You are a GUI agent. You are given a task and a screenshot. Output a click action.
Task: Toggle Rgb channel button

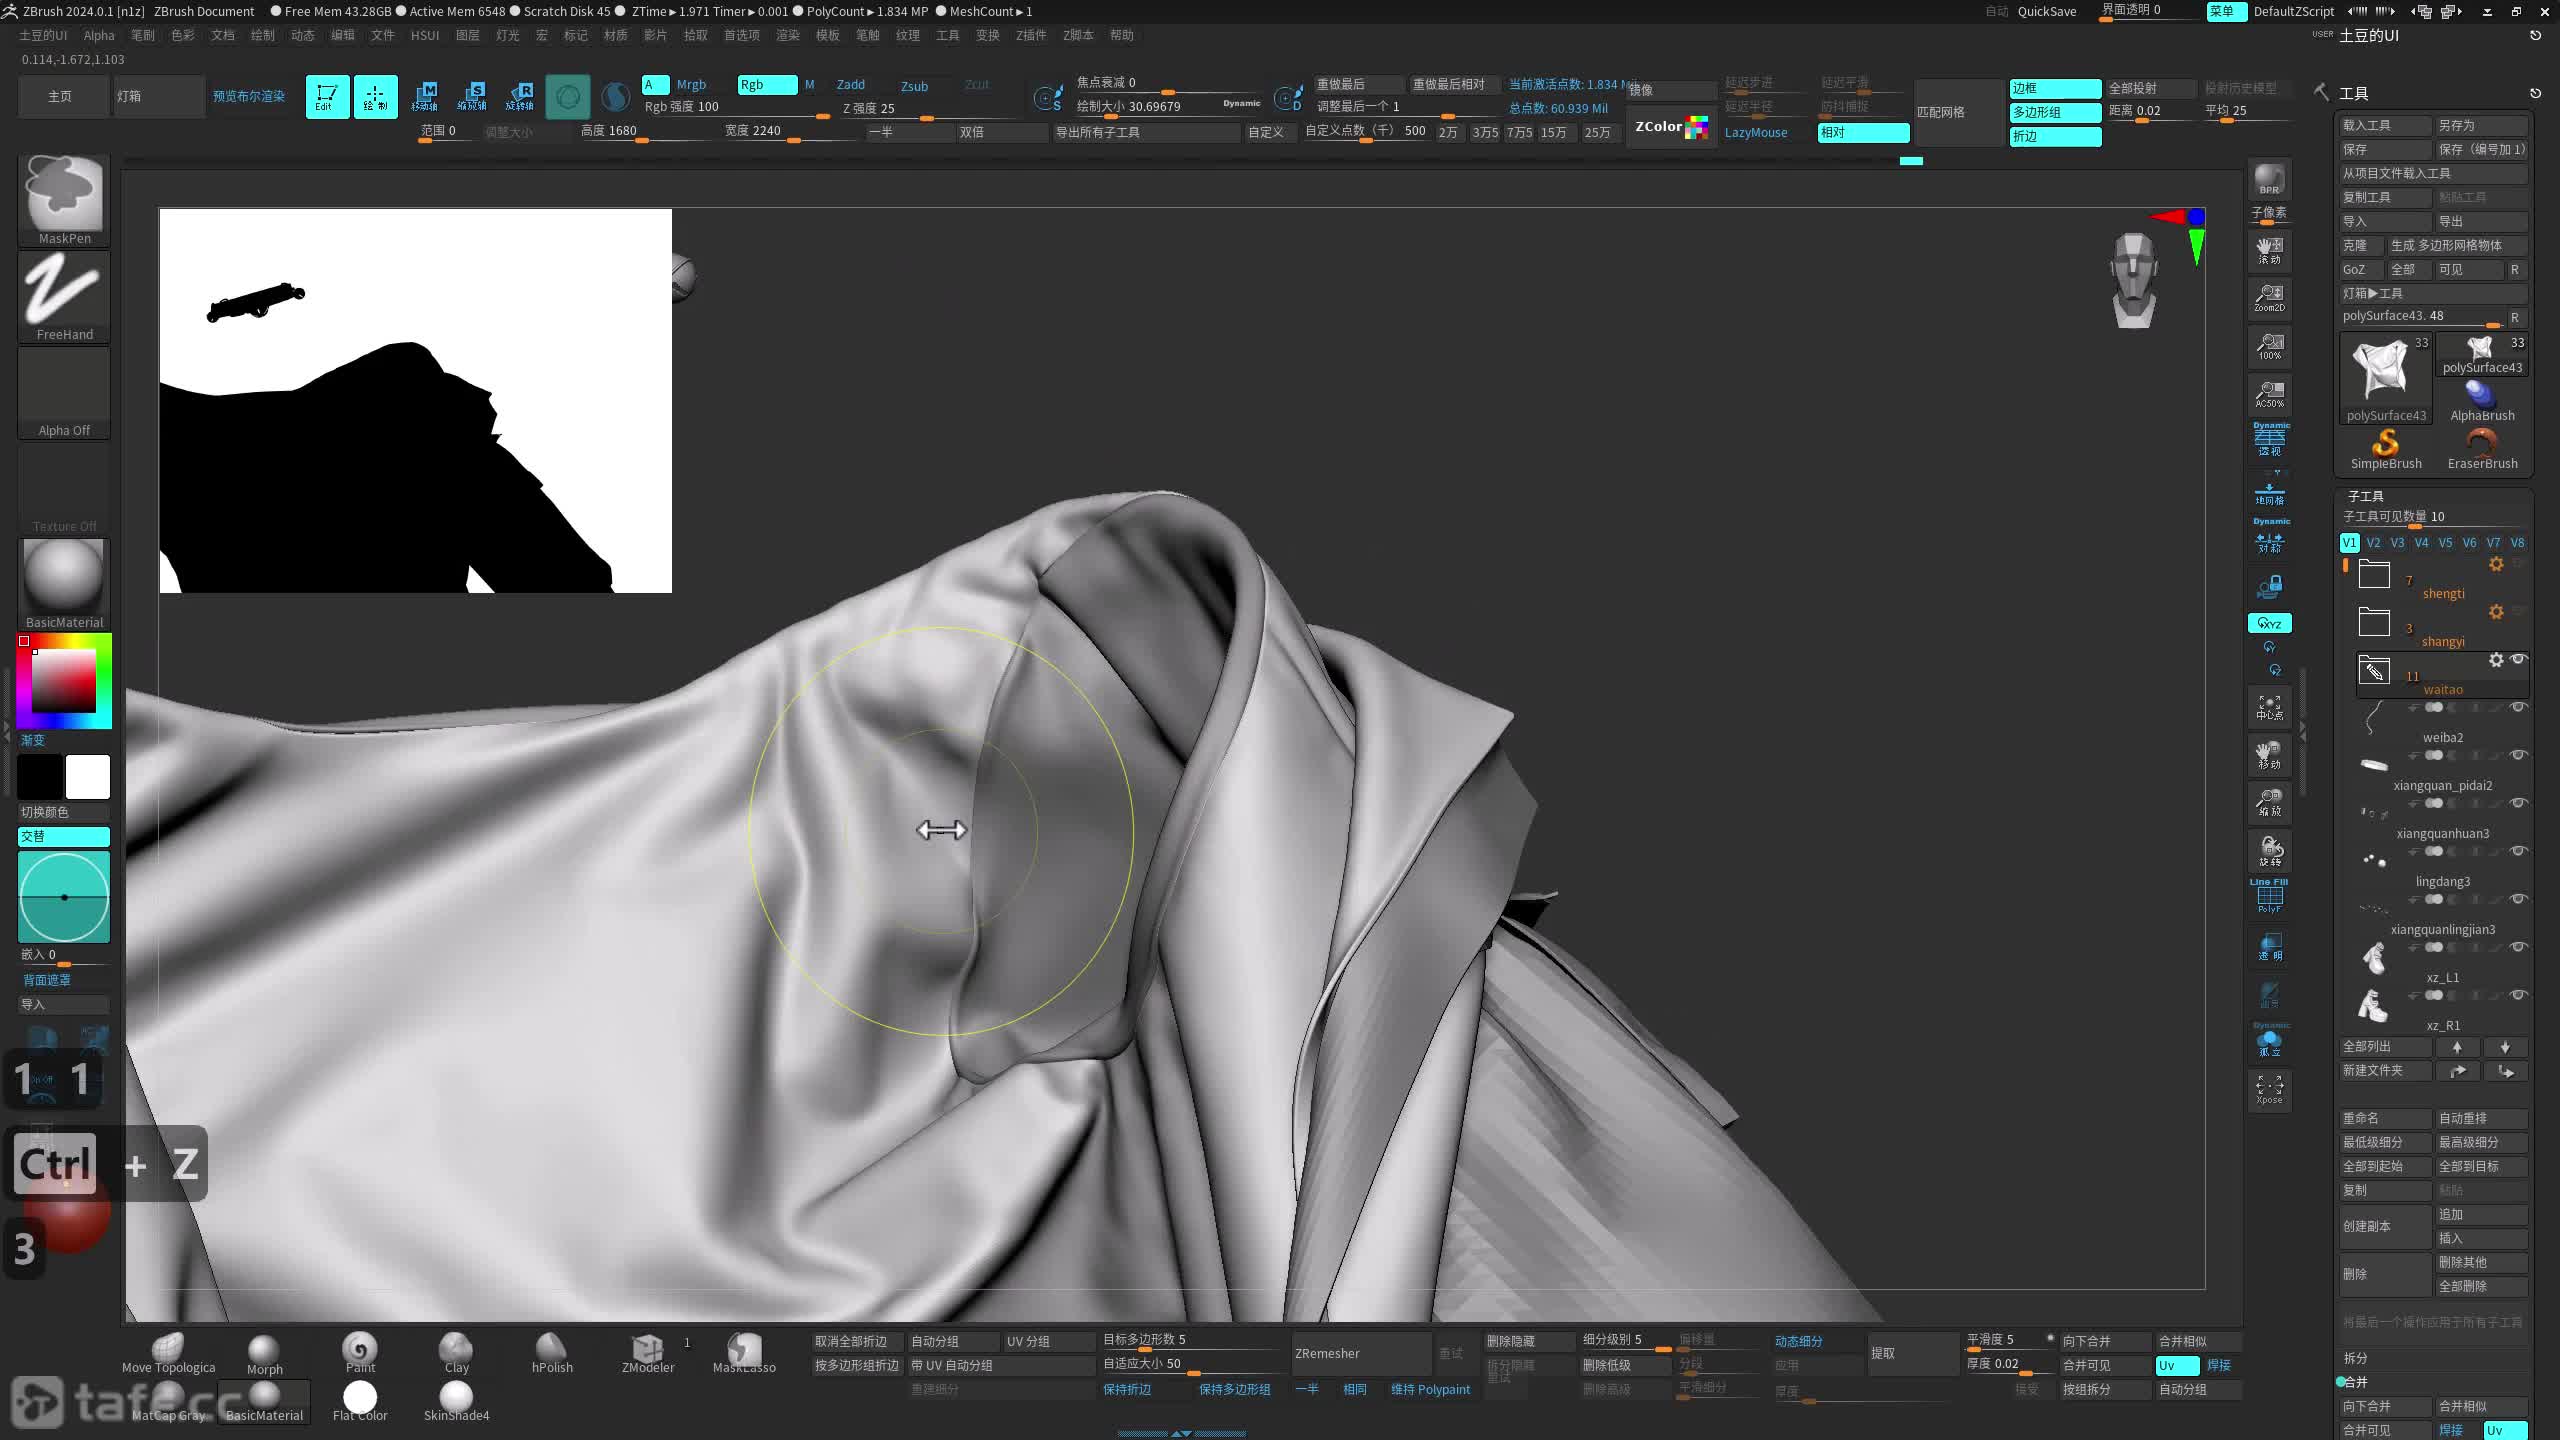coord(768,85)
